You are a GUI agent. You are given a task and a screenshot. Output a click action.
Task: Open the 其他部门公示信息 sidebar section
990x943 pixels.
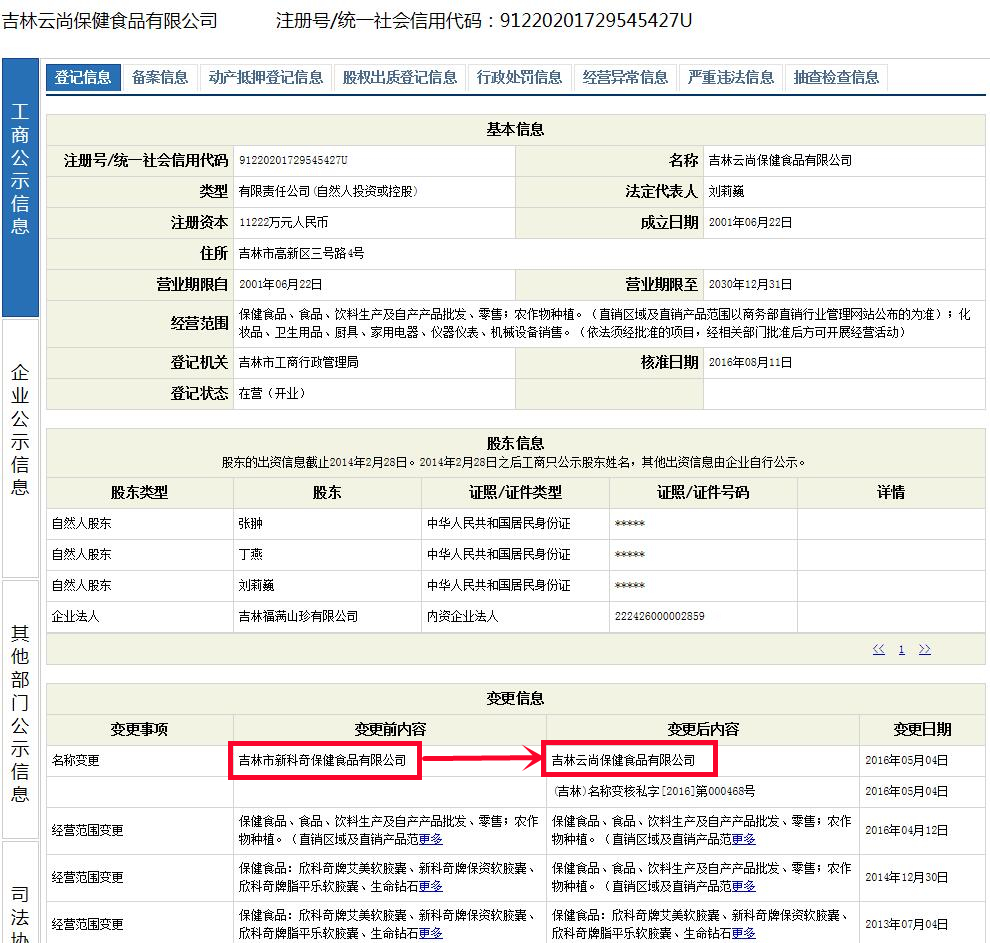click(20, 709)
